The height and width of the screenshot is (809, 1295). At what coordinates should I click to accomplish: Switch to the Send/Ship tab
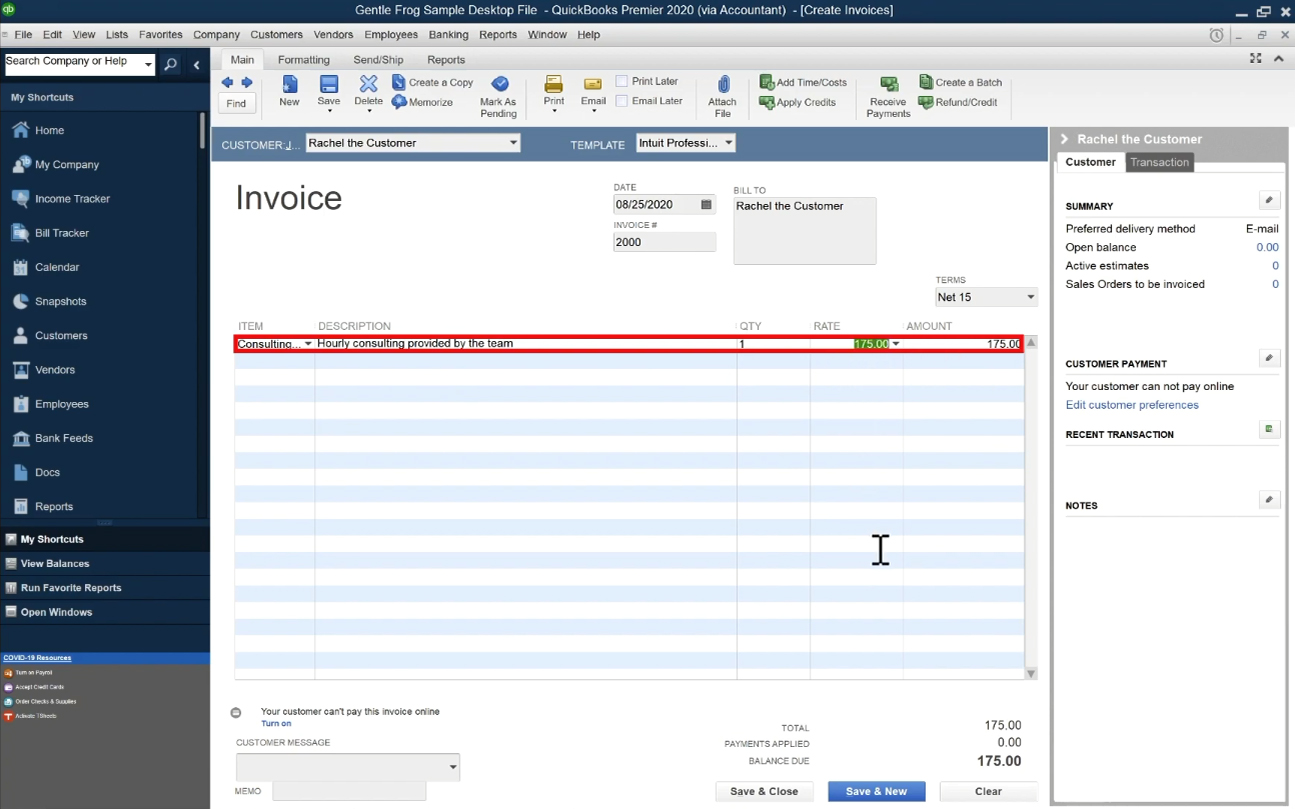378,60
